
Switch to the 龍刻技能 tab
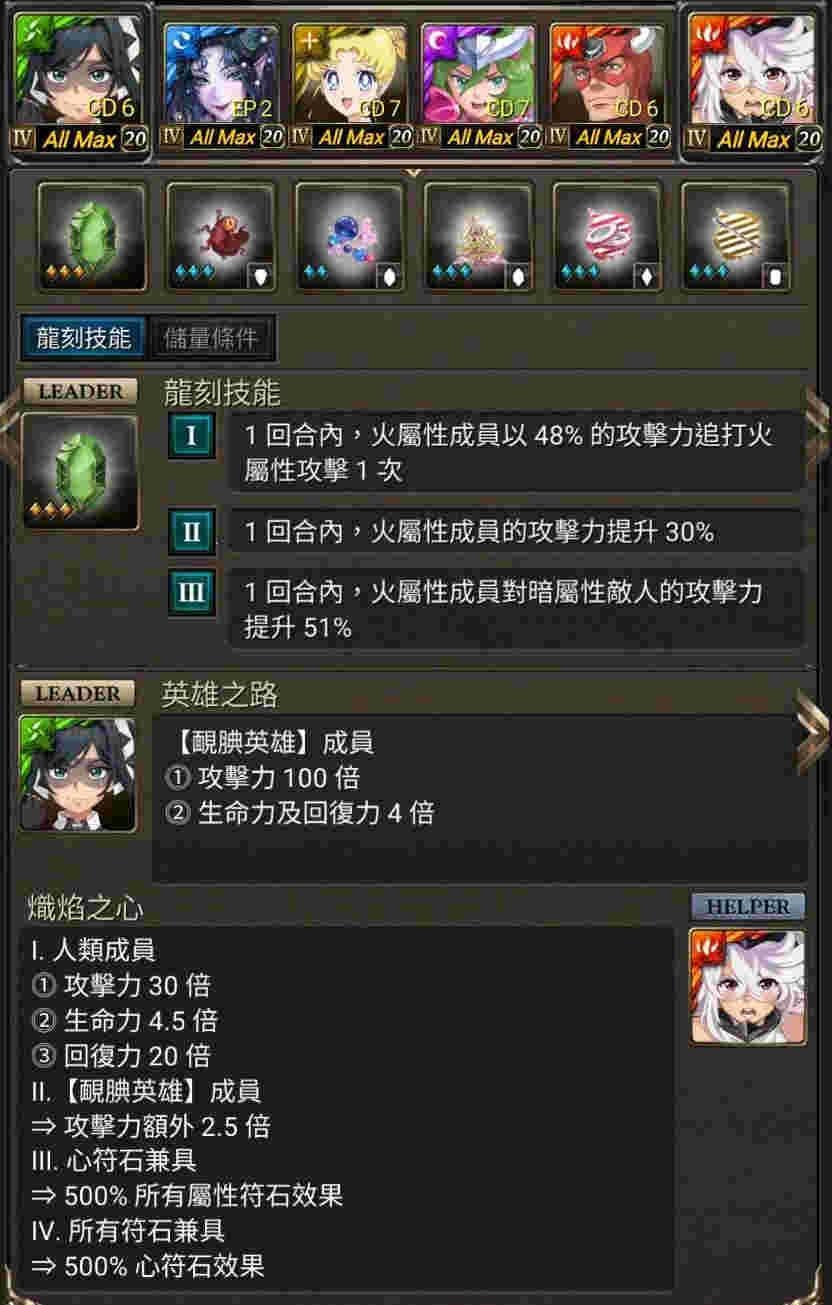(84, 338)
